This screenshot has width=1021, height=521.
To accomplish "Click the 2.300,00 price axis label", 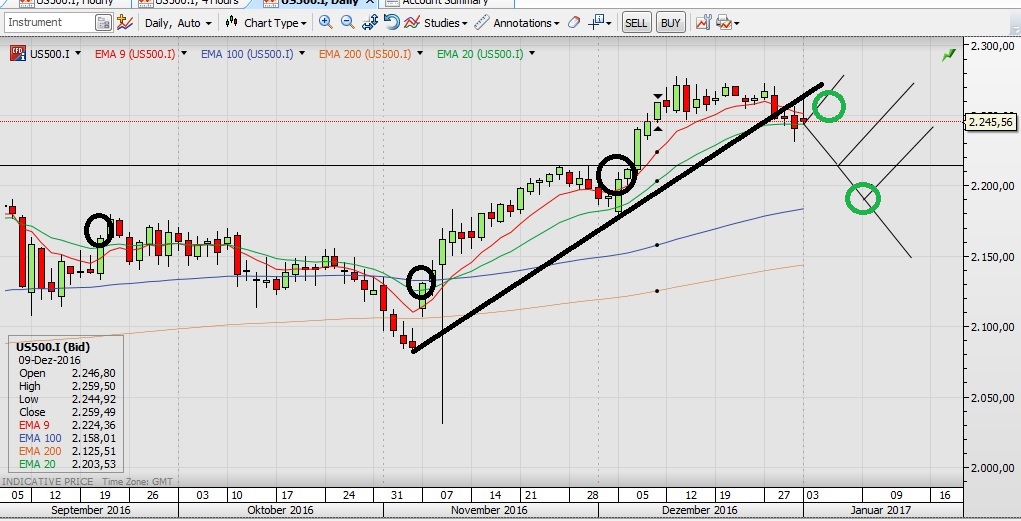I will click(x=992, y=46).
